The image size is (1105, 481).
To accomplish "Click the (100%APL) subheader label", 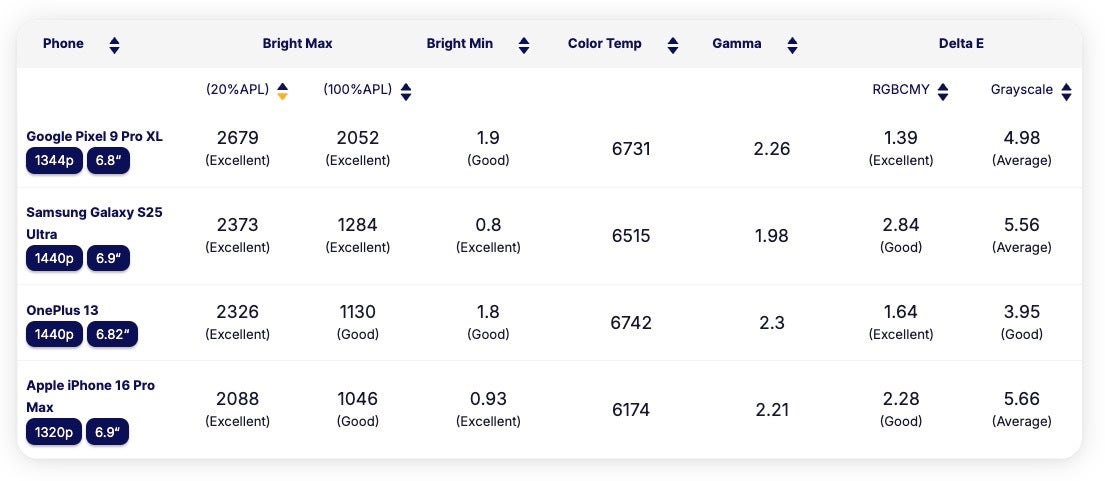I will 358,89.
